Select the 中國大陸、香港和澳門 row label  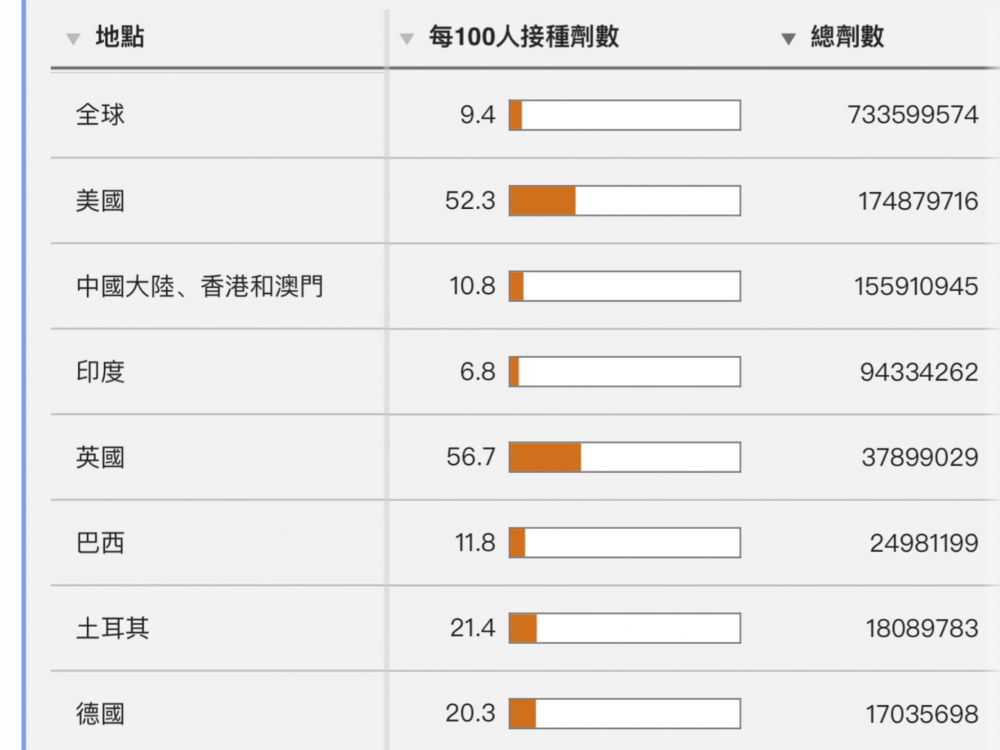(199, 287)
